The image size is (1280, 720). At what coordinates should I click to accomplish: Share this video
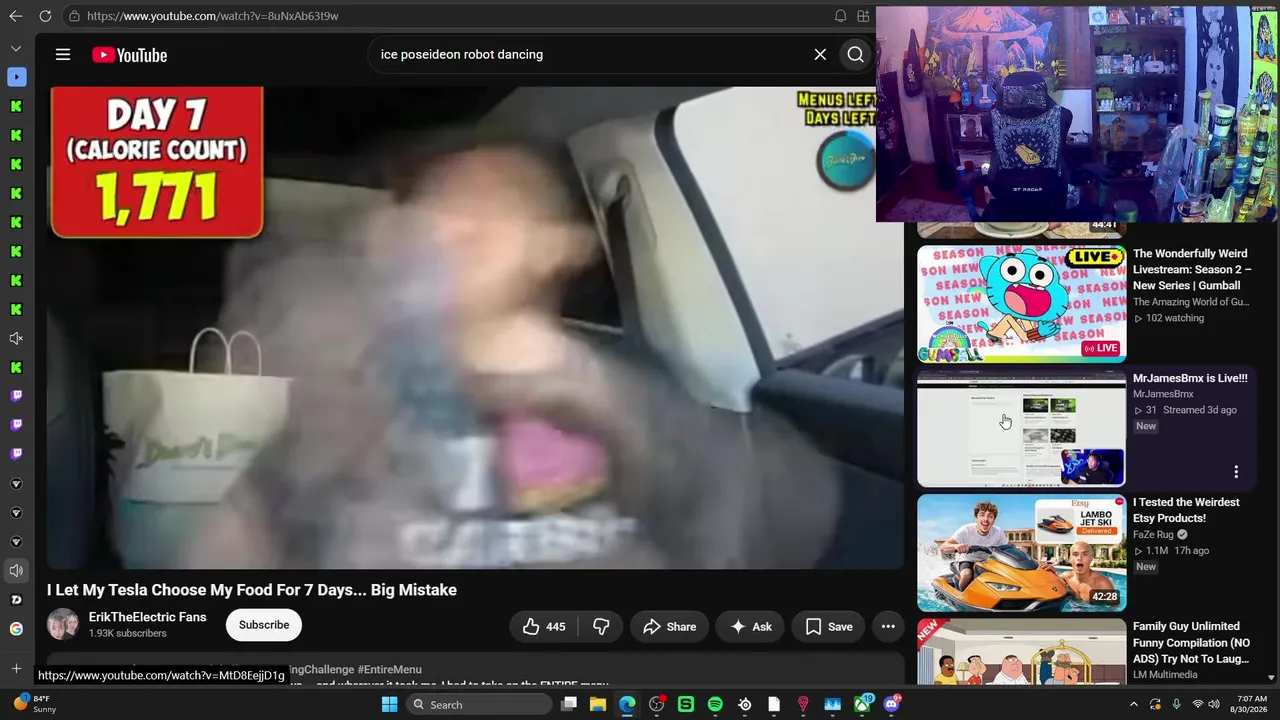[x=669, y=627]
